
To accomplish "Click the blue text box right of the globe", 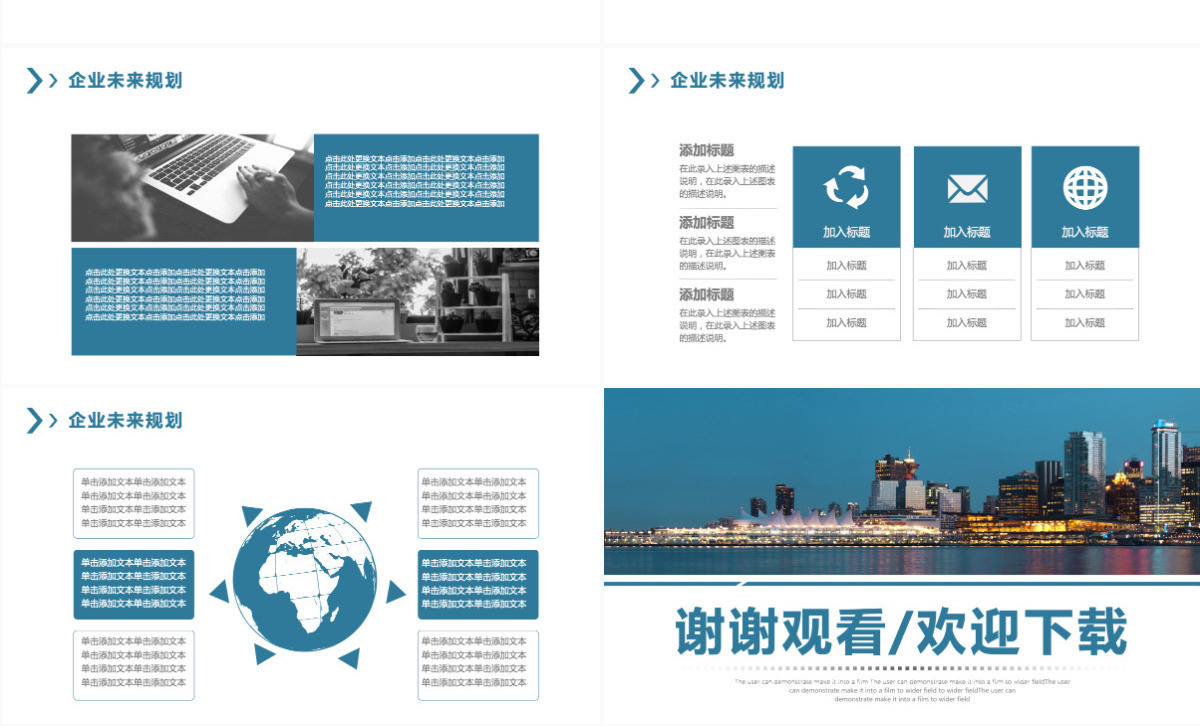I will (x=478, y=584).
